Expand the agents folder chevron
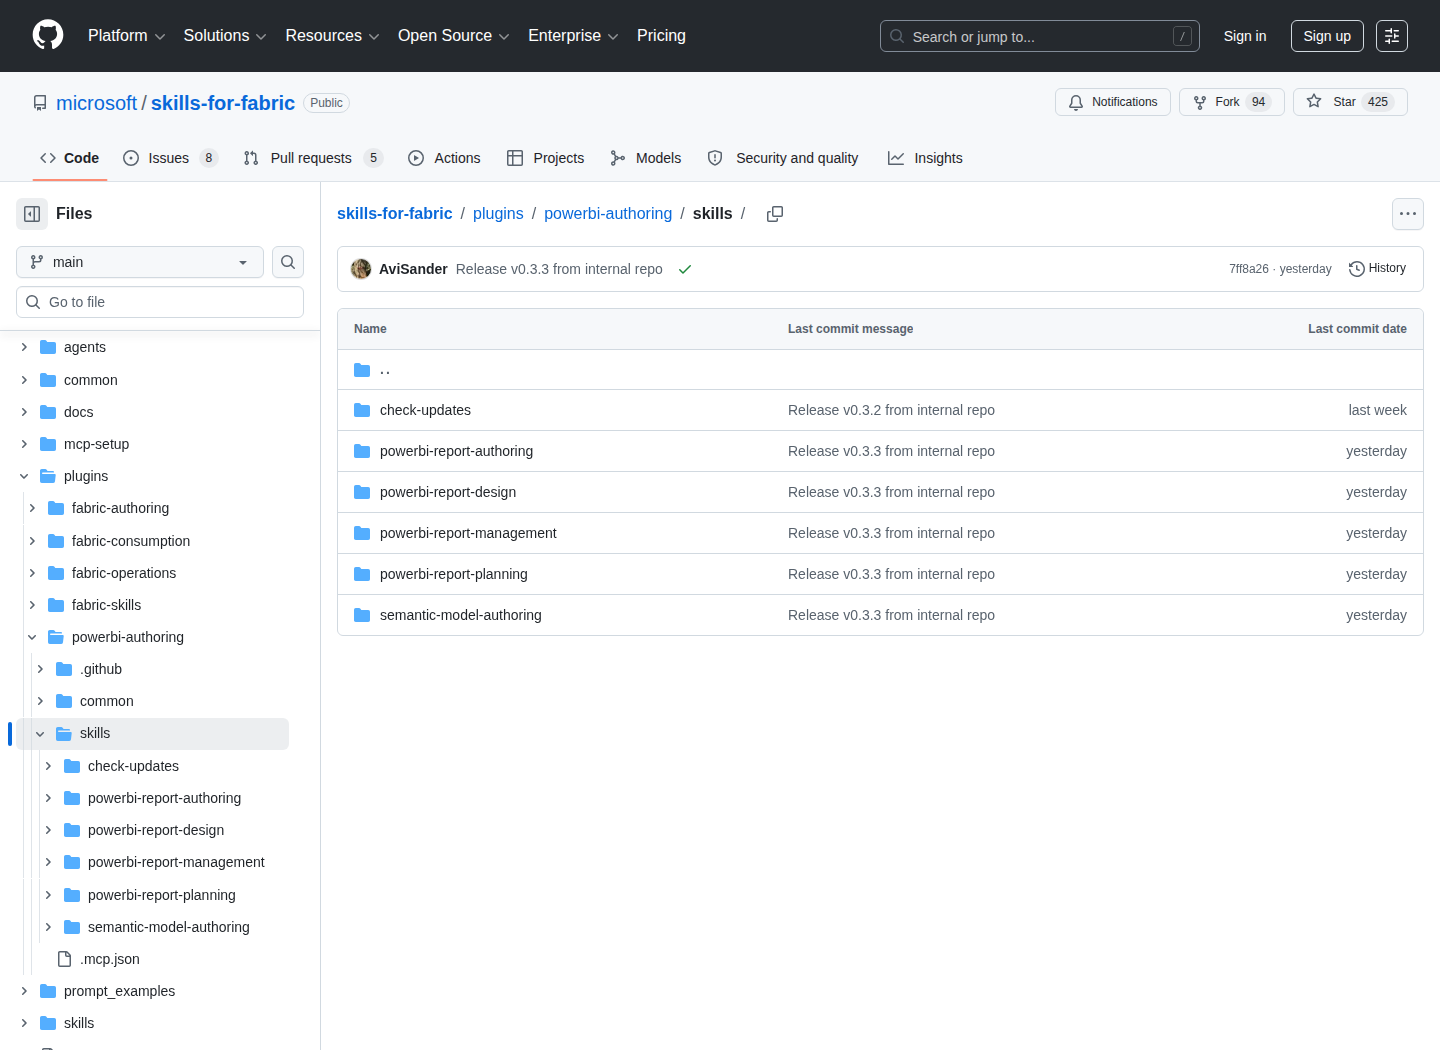The width and height of the screenshot is (1440, 1050). (x=24, y=347)
